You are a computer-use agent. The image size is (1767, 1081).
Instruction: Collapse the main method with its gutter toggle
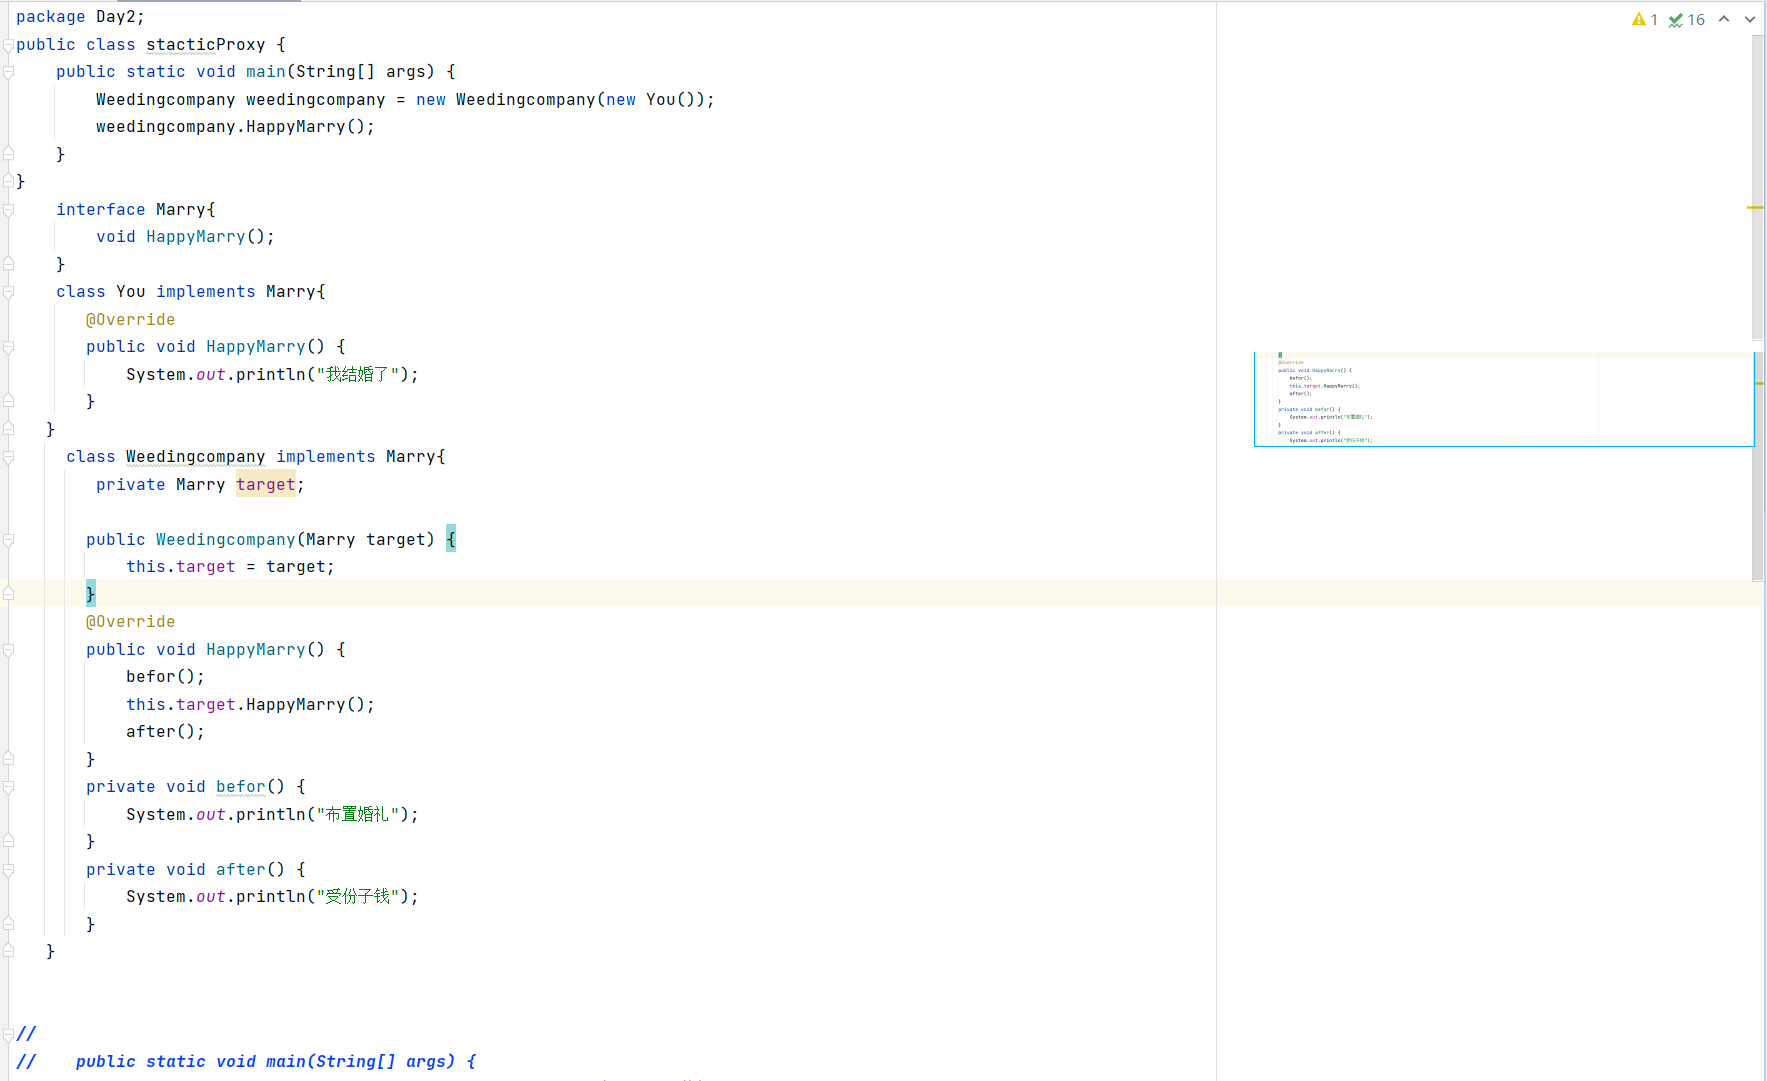pyautogui.click(x=8, y=71)
